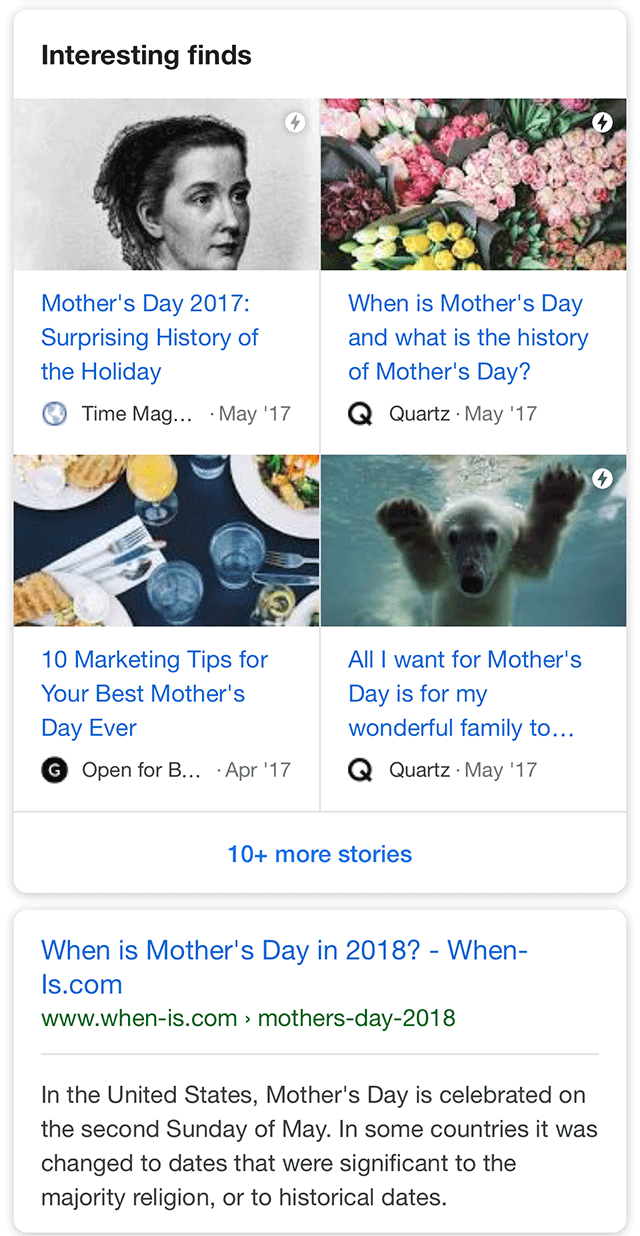Image resolution: width=640 pixels, height=1236 pixels.
Task: Open the black-and-white woman portrait thumbnail
Action: tap(166, 185)
